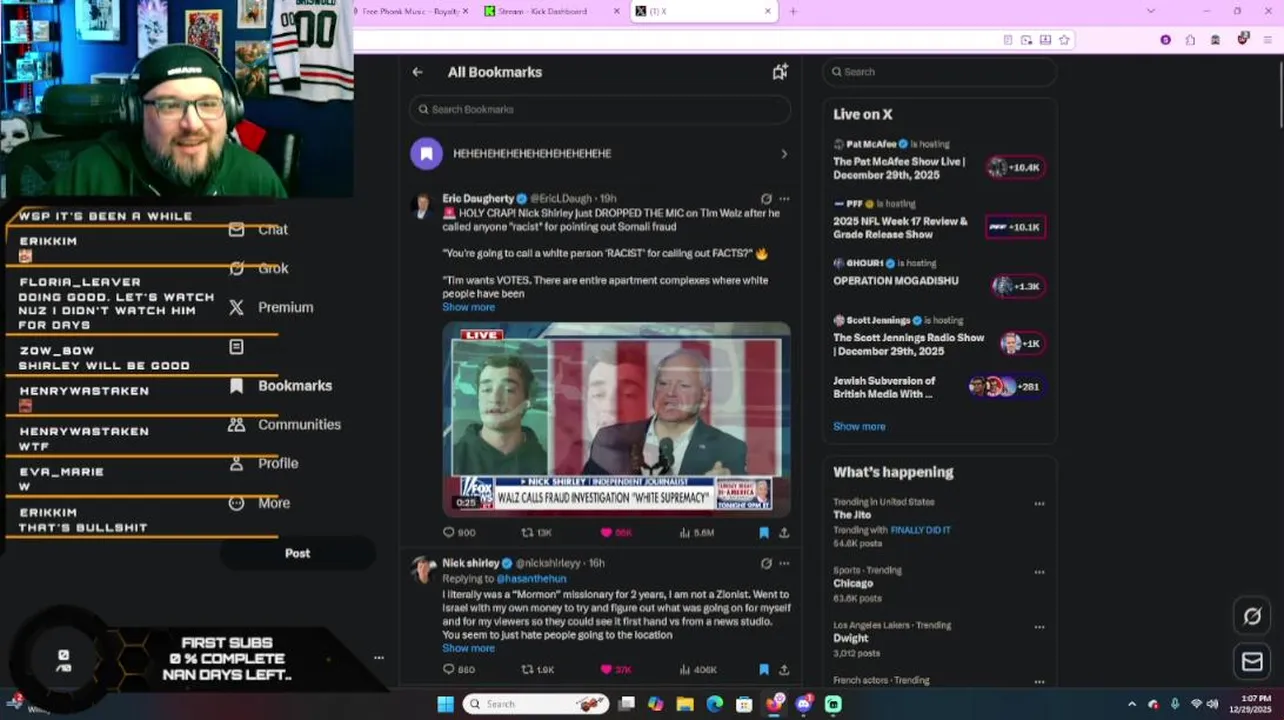Remove bookmark on Eric Daugherty post

(764, 533)
